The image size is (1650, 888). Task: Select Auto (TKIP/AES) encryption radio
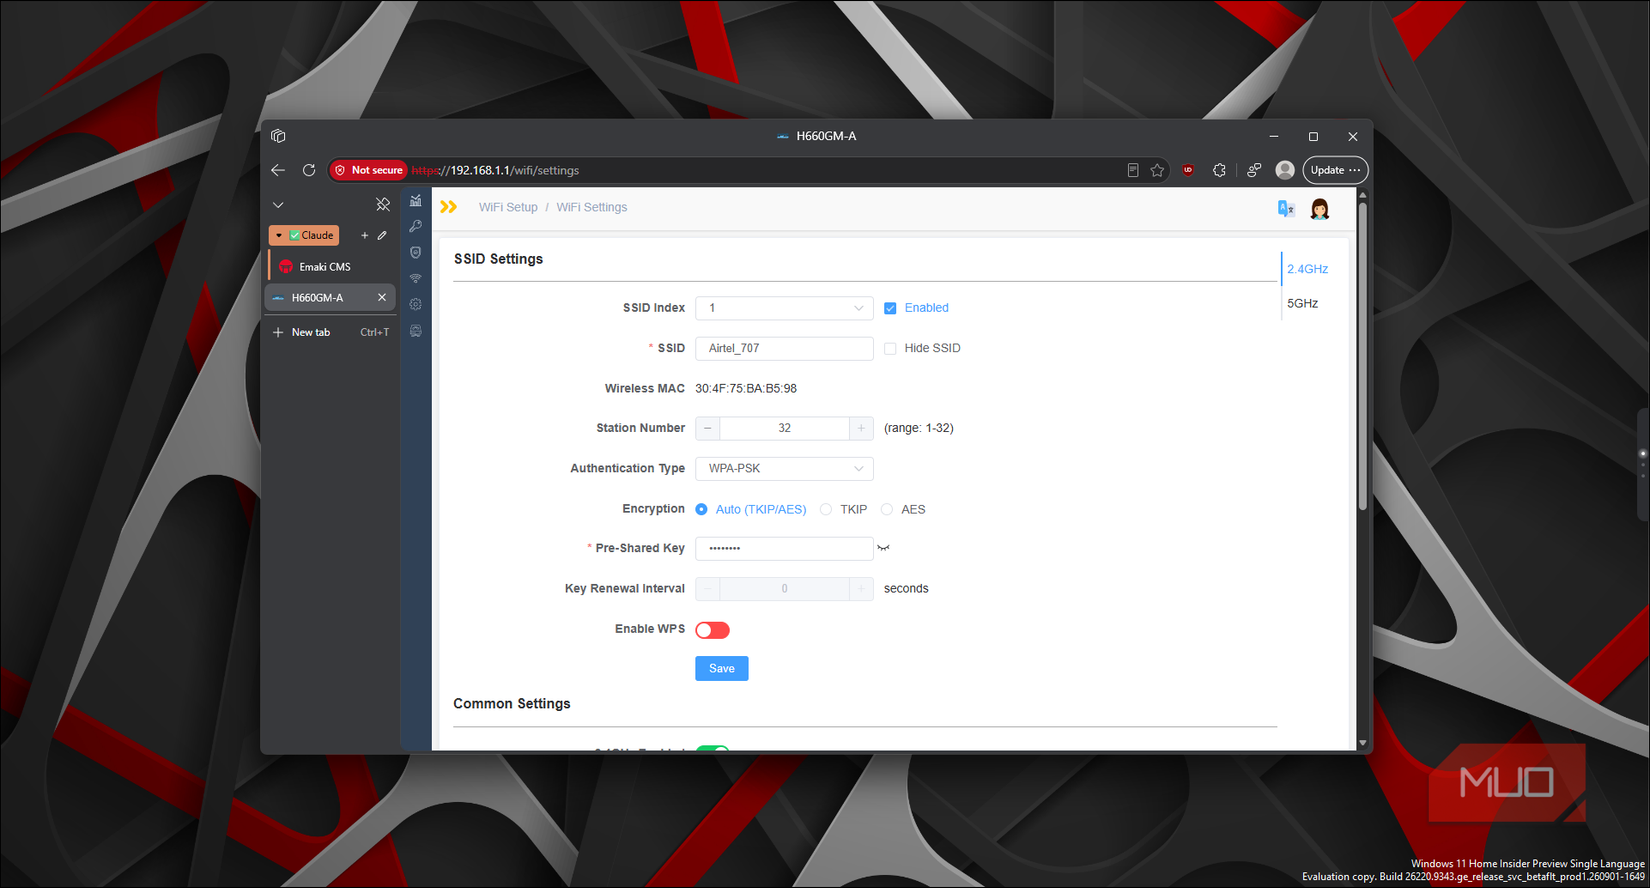point(702,509)
